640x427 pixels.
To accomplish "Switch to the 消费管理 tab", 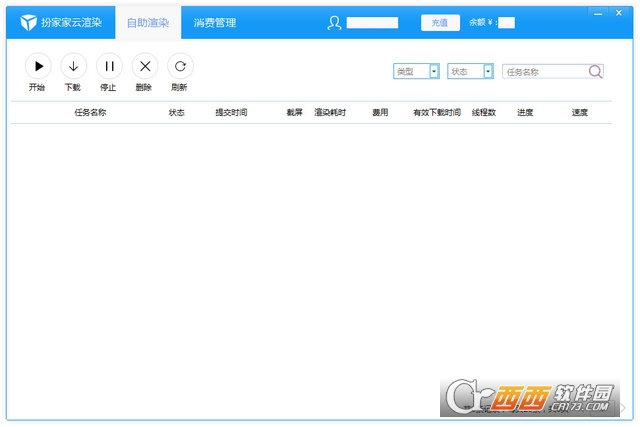I will click(x=215, y=23).
